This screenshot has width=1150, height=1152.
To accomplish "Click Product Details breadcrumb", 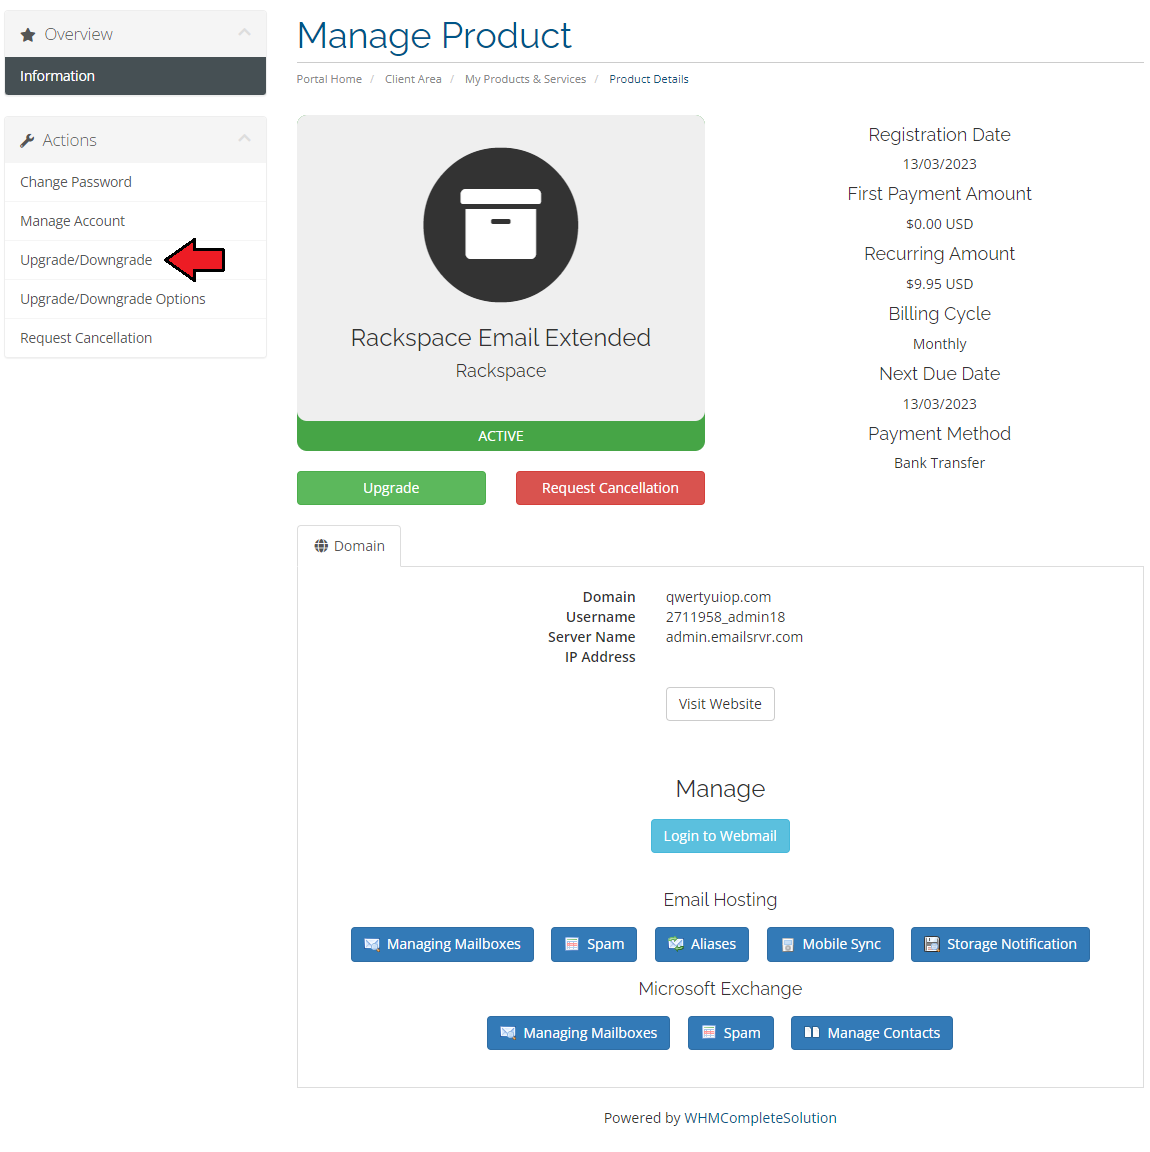I will click(x=649, y=79).
